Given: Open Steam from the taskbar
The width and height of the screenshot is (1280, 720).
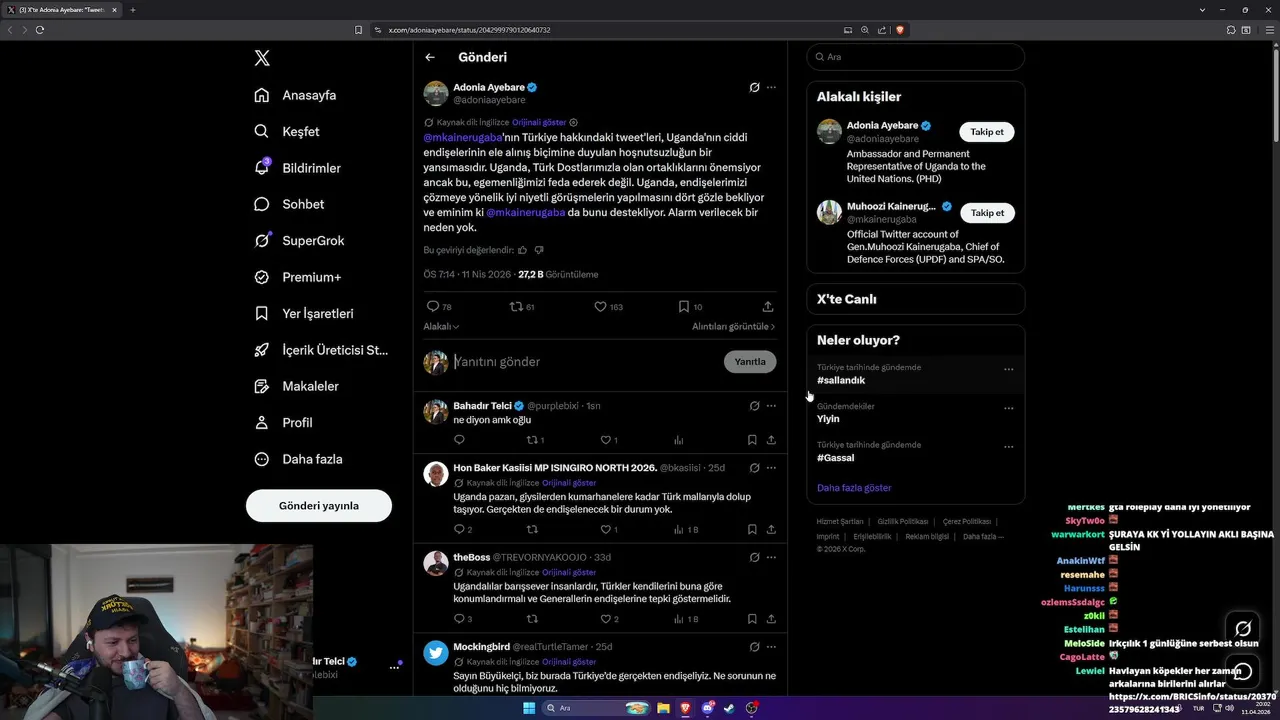Looking at the screenshot, I should click(x=729, y=708).
